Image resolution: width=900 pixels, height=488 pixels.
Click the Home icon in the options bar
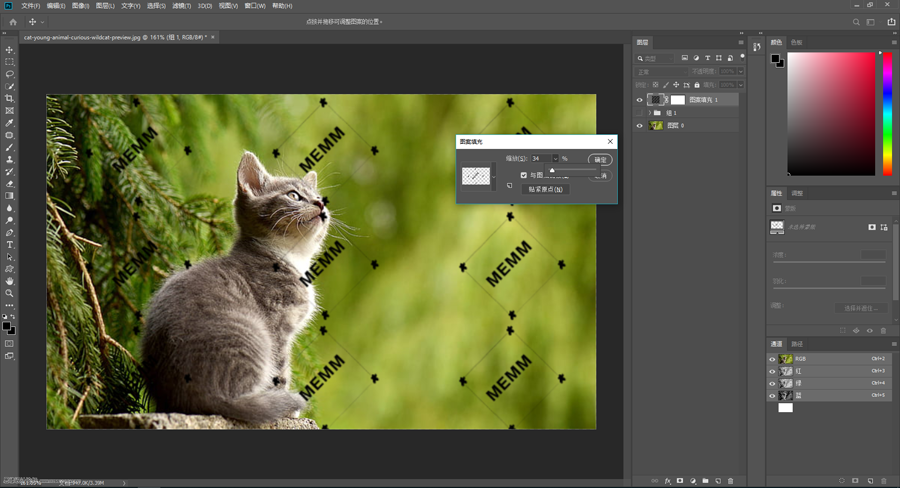[13, 21]
